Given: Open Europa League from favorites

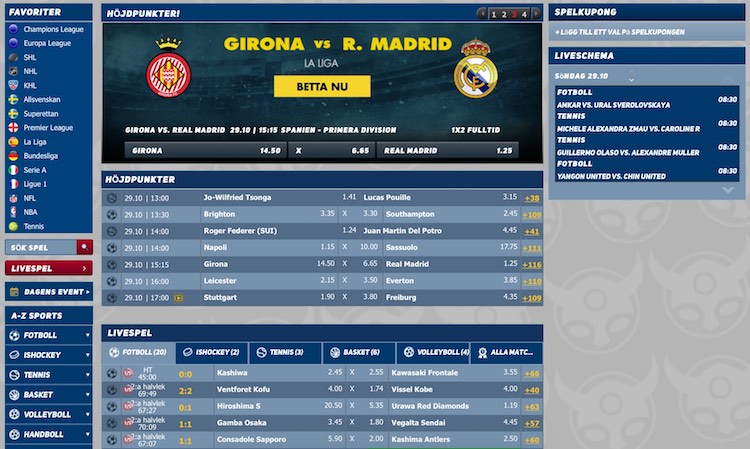Looking at the screenshot, I should [x=47, y=43].
